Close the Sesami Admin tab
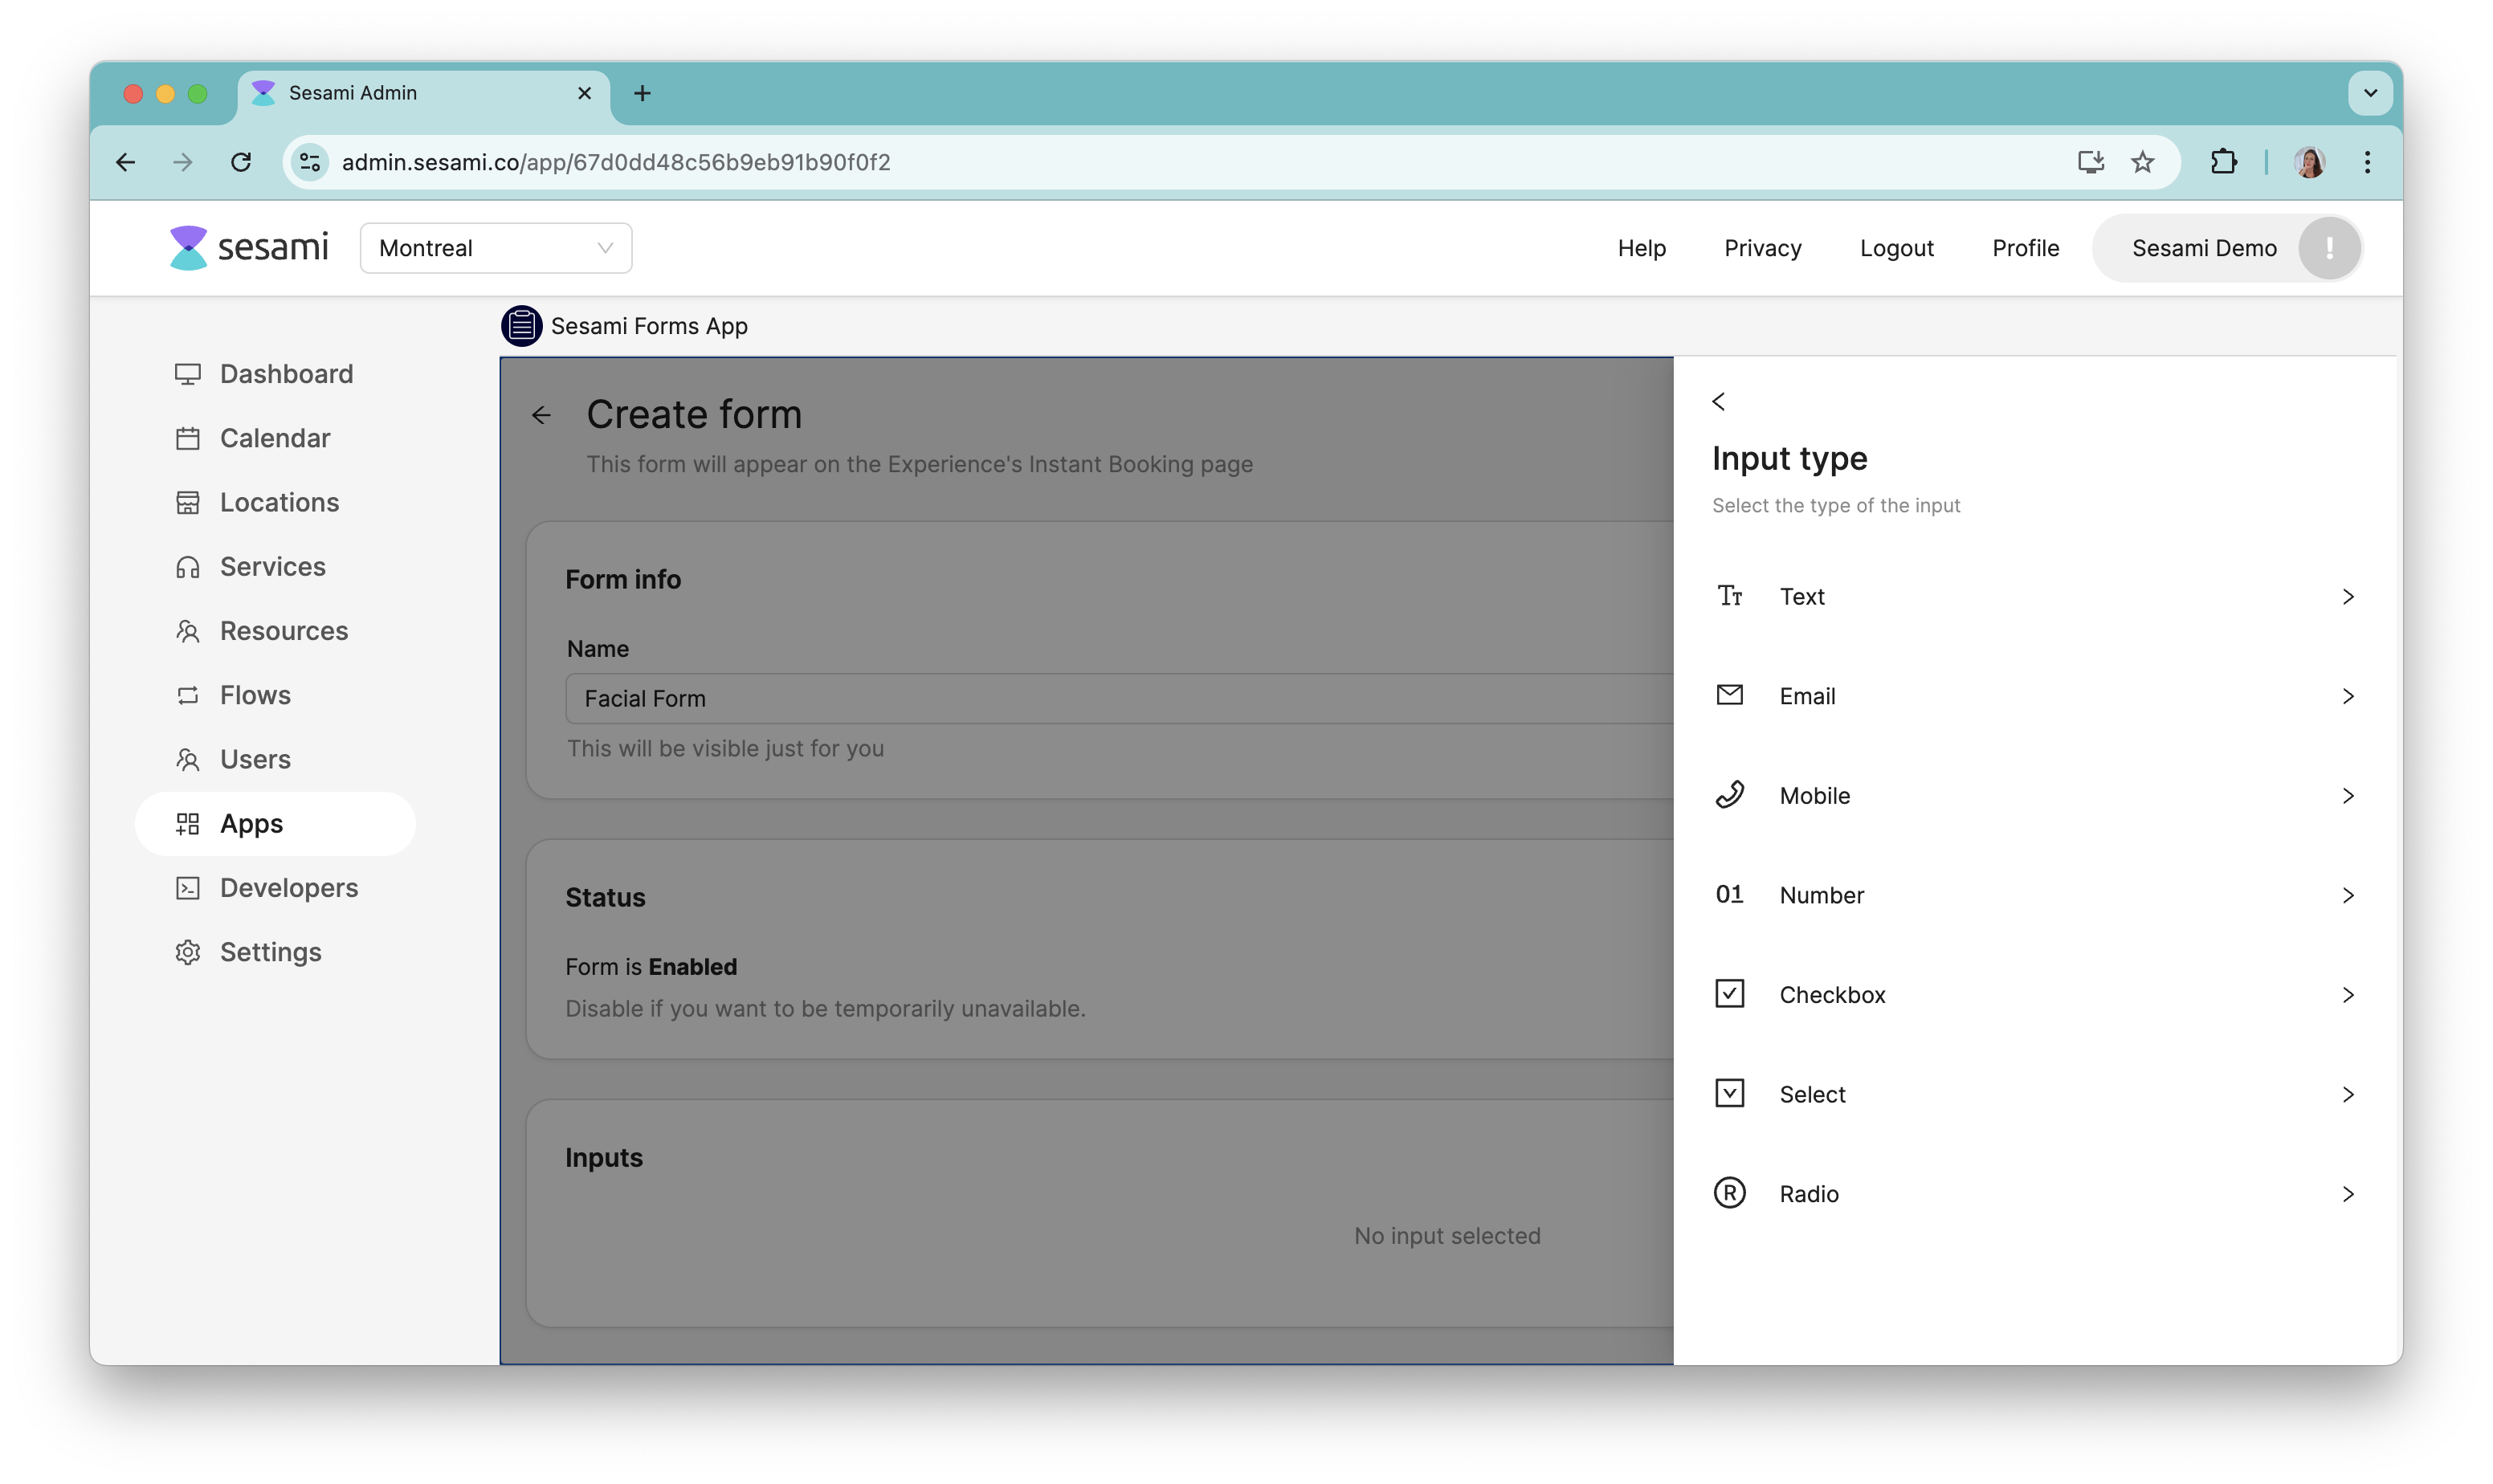This screenshot has width=2493, height=1484. 584,93
